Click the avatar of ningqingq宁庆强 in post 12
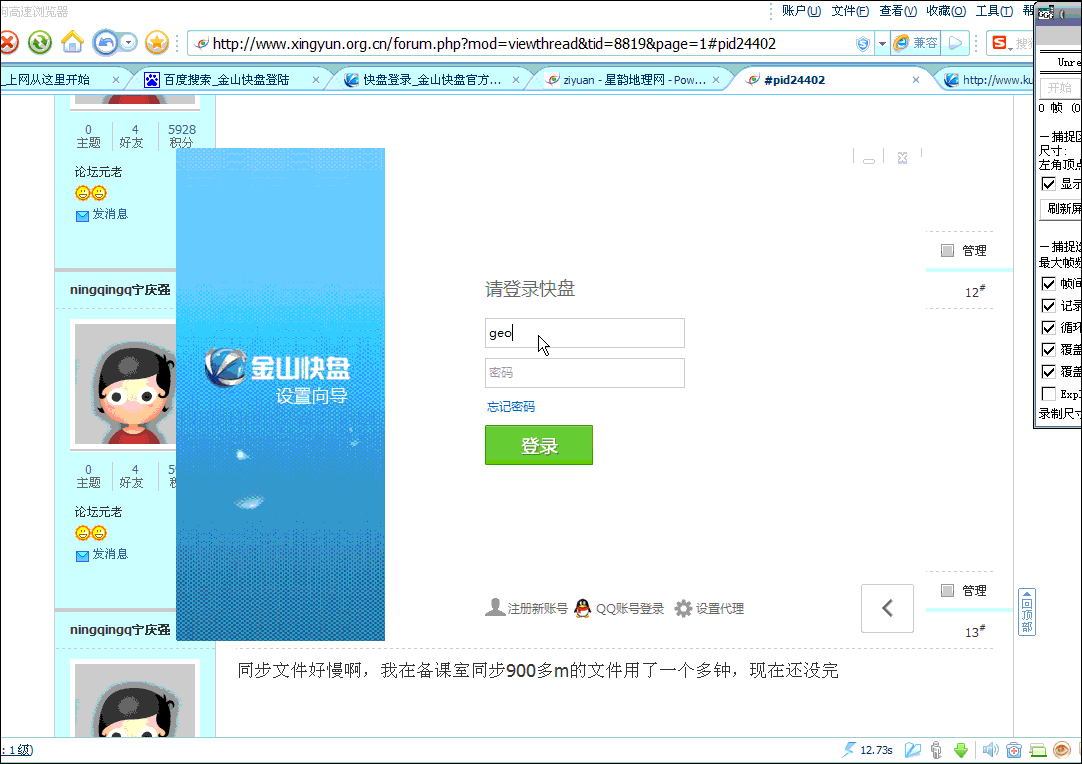 click(x=125, y=384)
